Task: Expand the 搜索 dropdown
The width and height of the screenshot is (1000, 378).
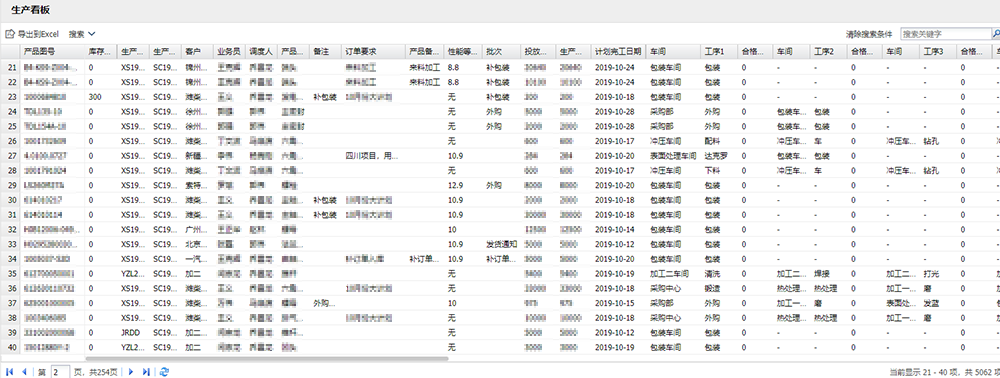Action: 82,34
